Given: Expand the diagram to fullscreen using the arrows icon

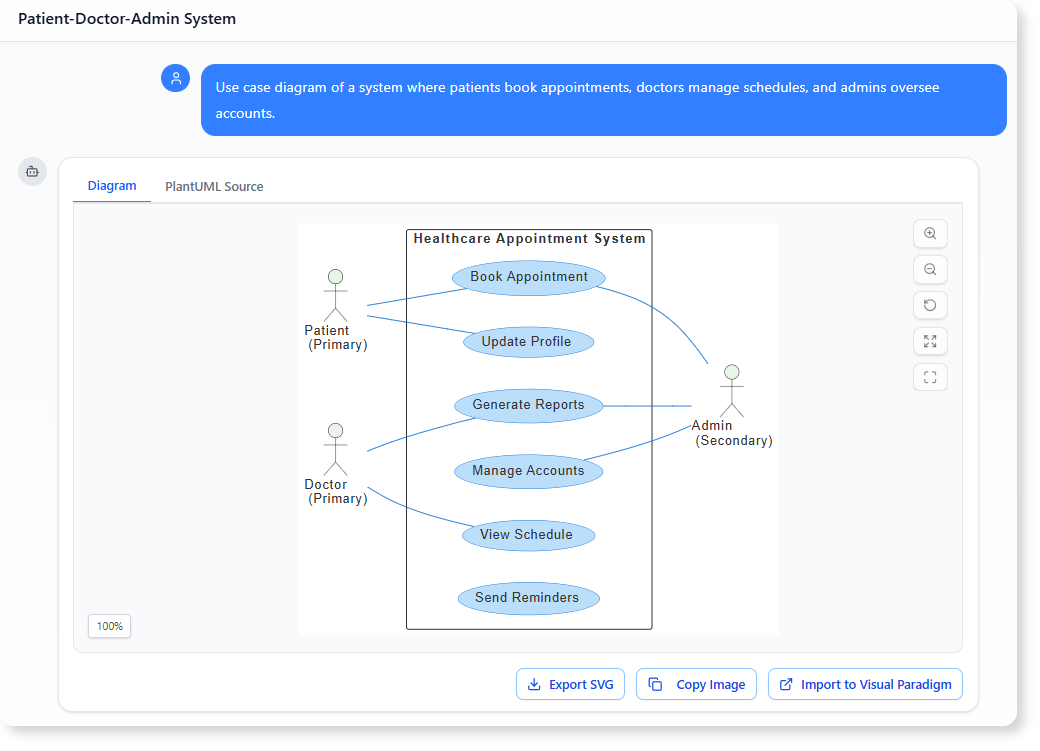Looking at the screenshot, I should tap(930, 341).
